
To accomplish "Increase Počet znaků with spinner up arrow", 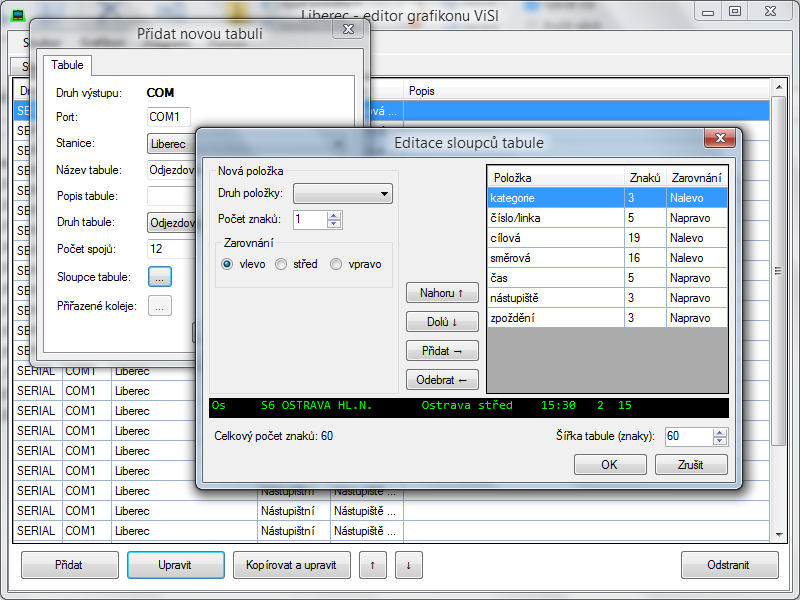I will point(334,214).
